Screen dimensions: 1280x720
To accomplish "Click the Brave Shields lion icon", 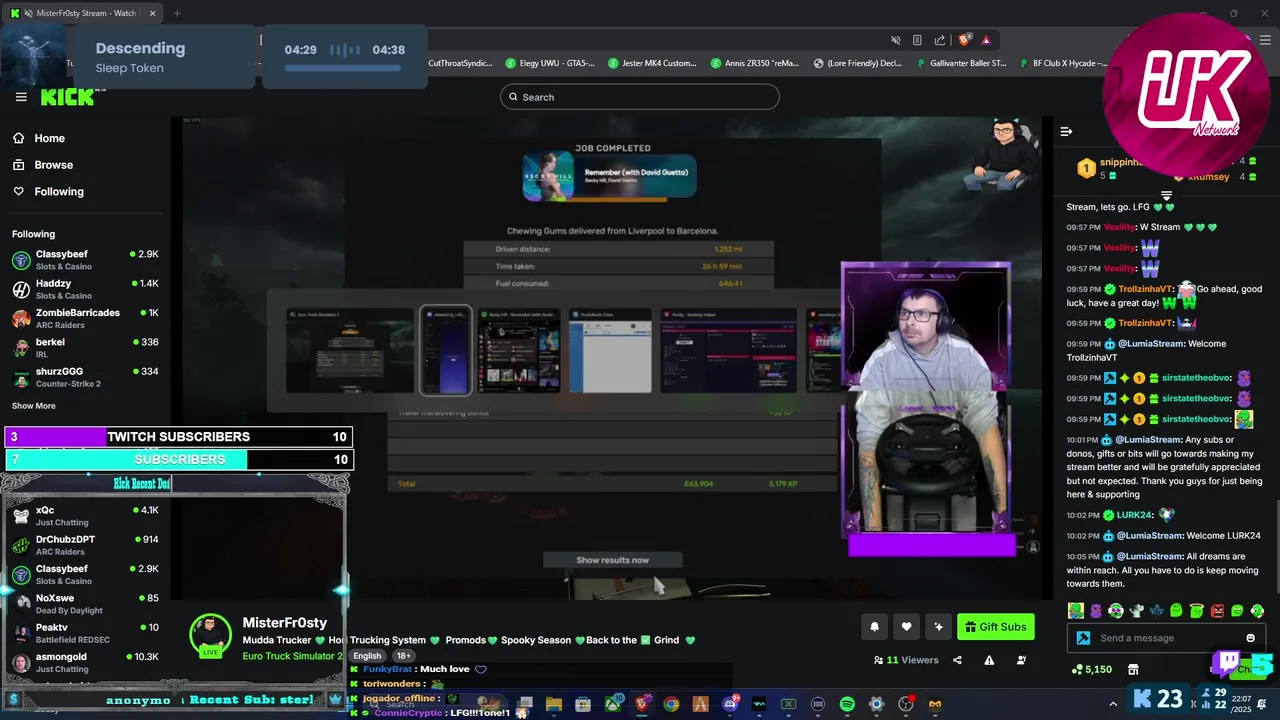I will tap(964, 40).
